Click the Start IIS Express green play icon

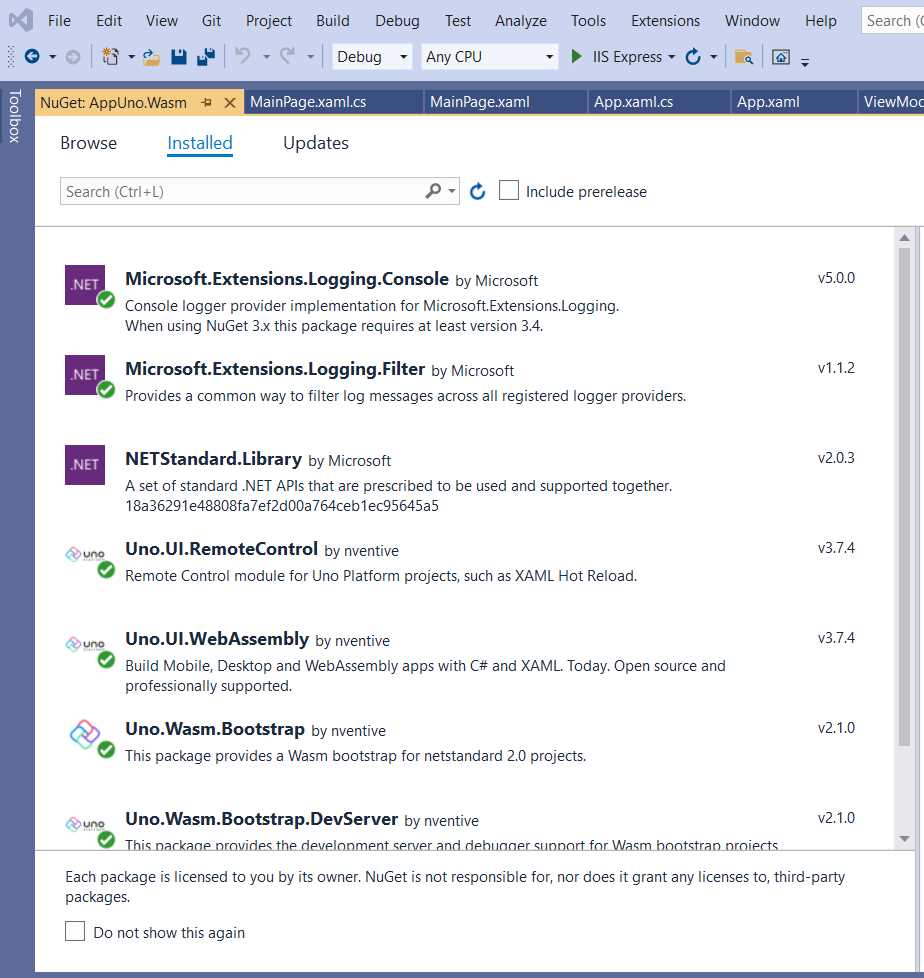point(577,57)
